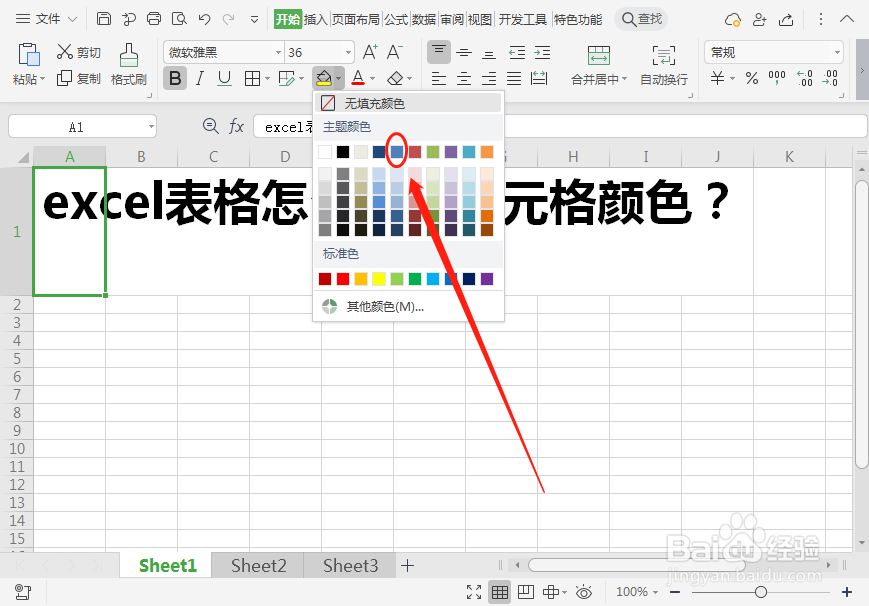Click the 查找 search button

pos(642,19)
